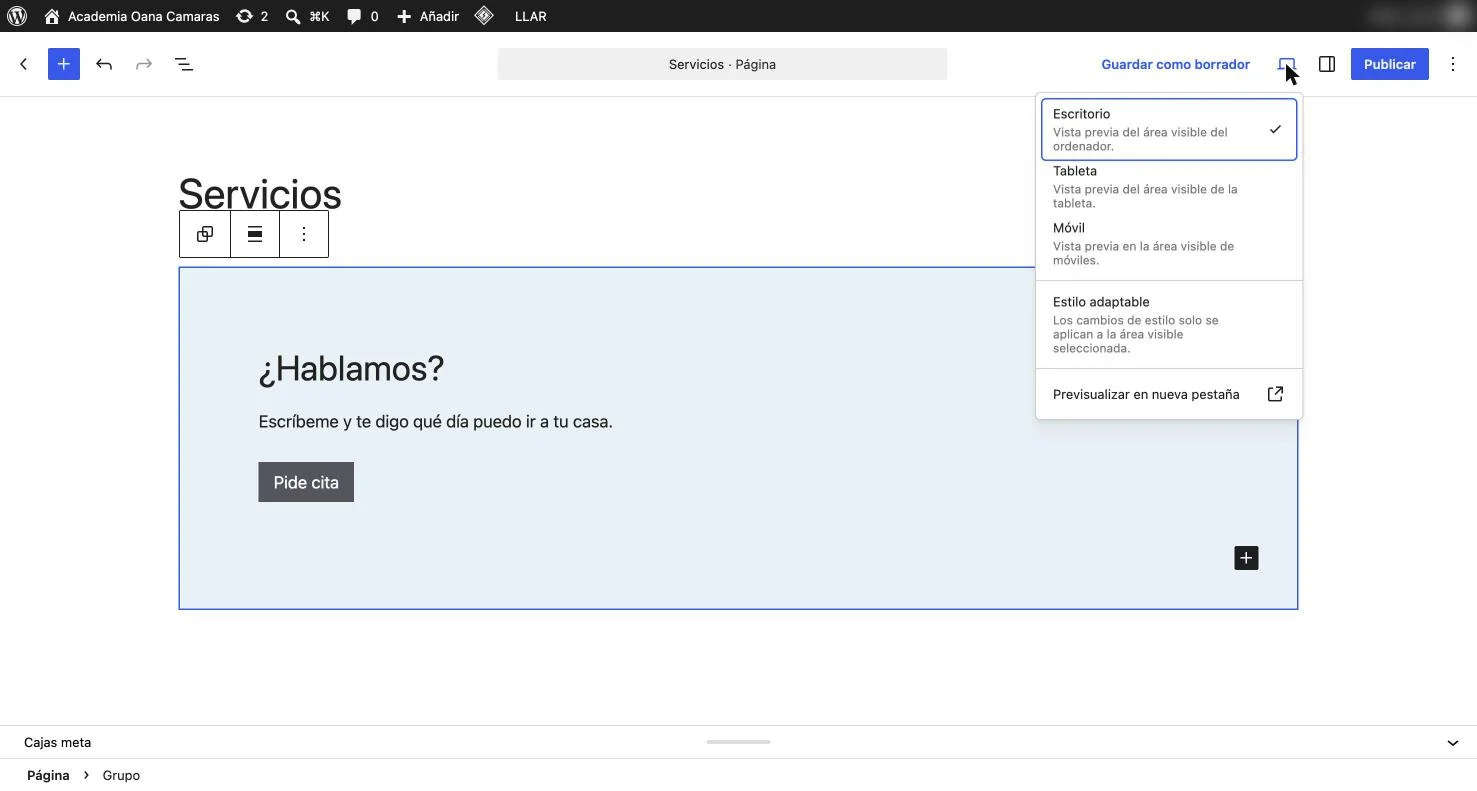Click the meta boxes resize handle bar
Image resolution: width=1477 pixels, height=791 pixels.
738,742
